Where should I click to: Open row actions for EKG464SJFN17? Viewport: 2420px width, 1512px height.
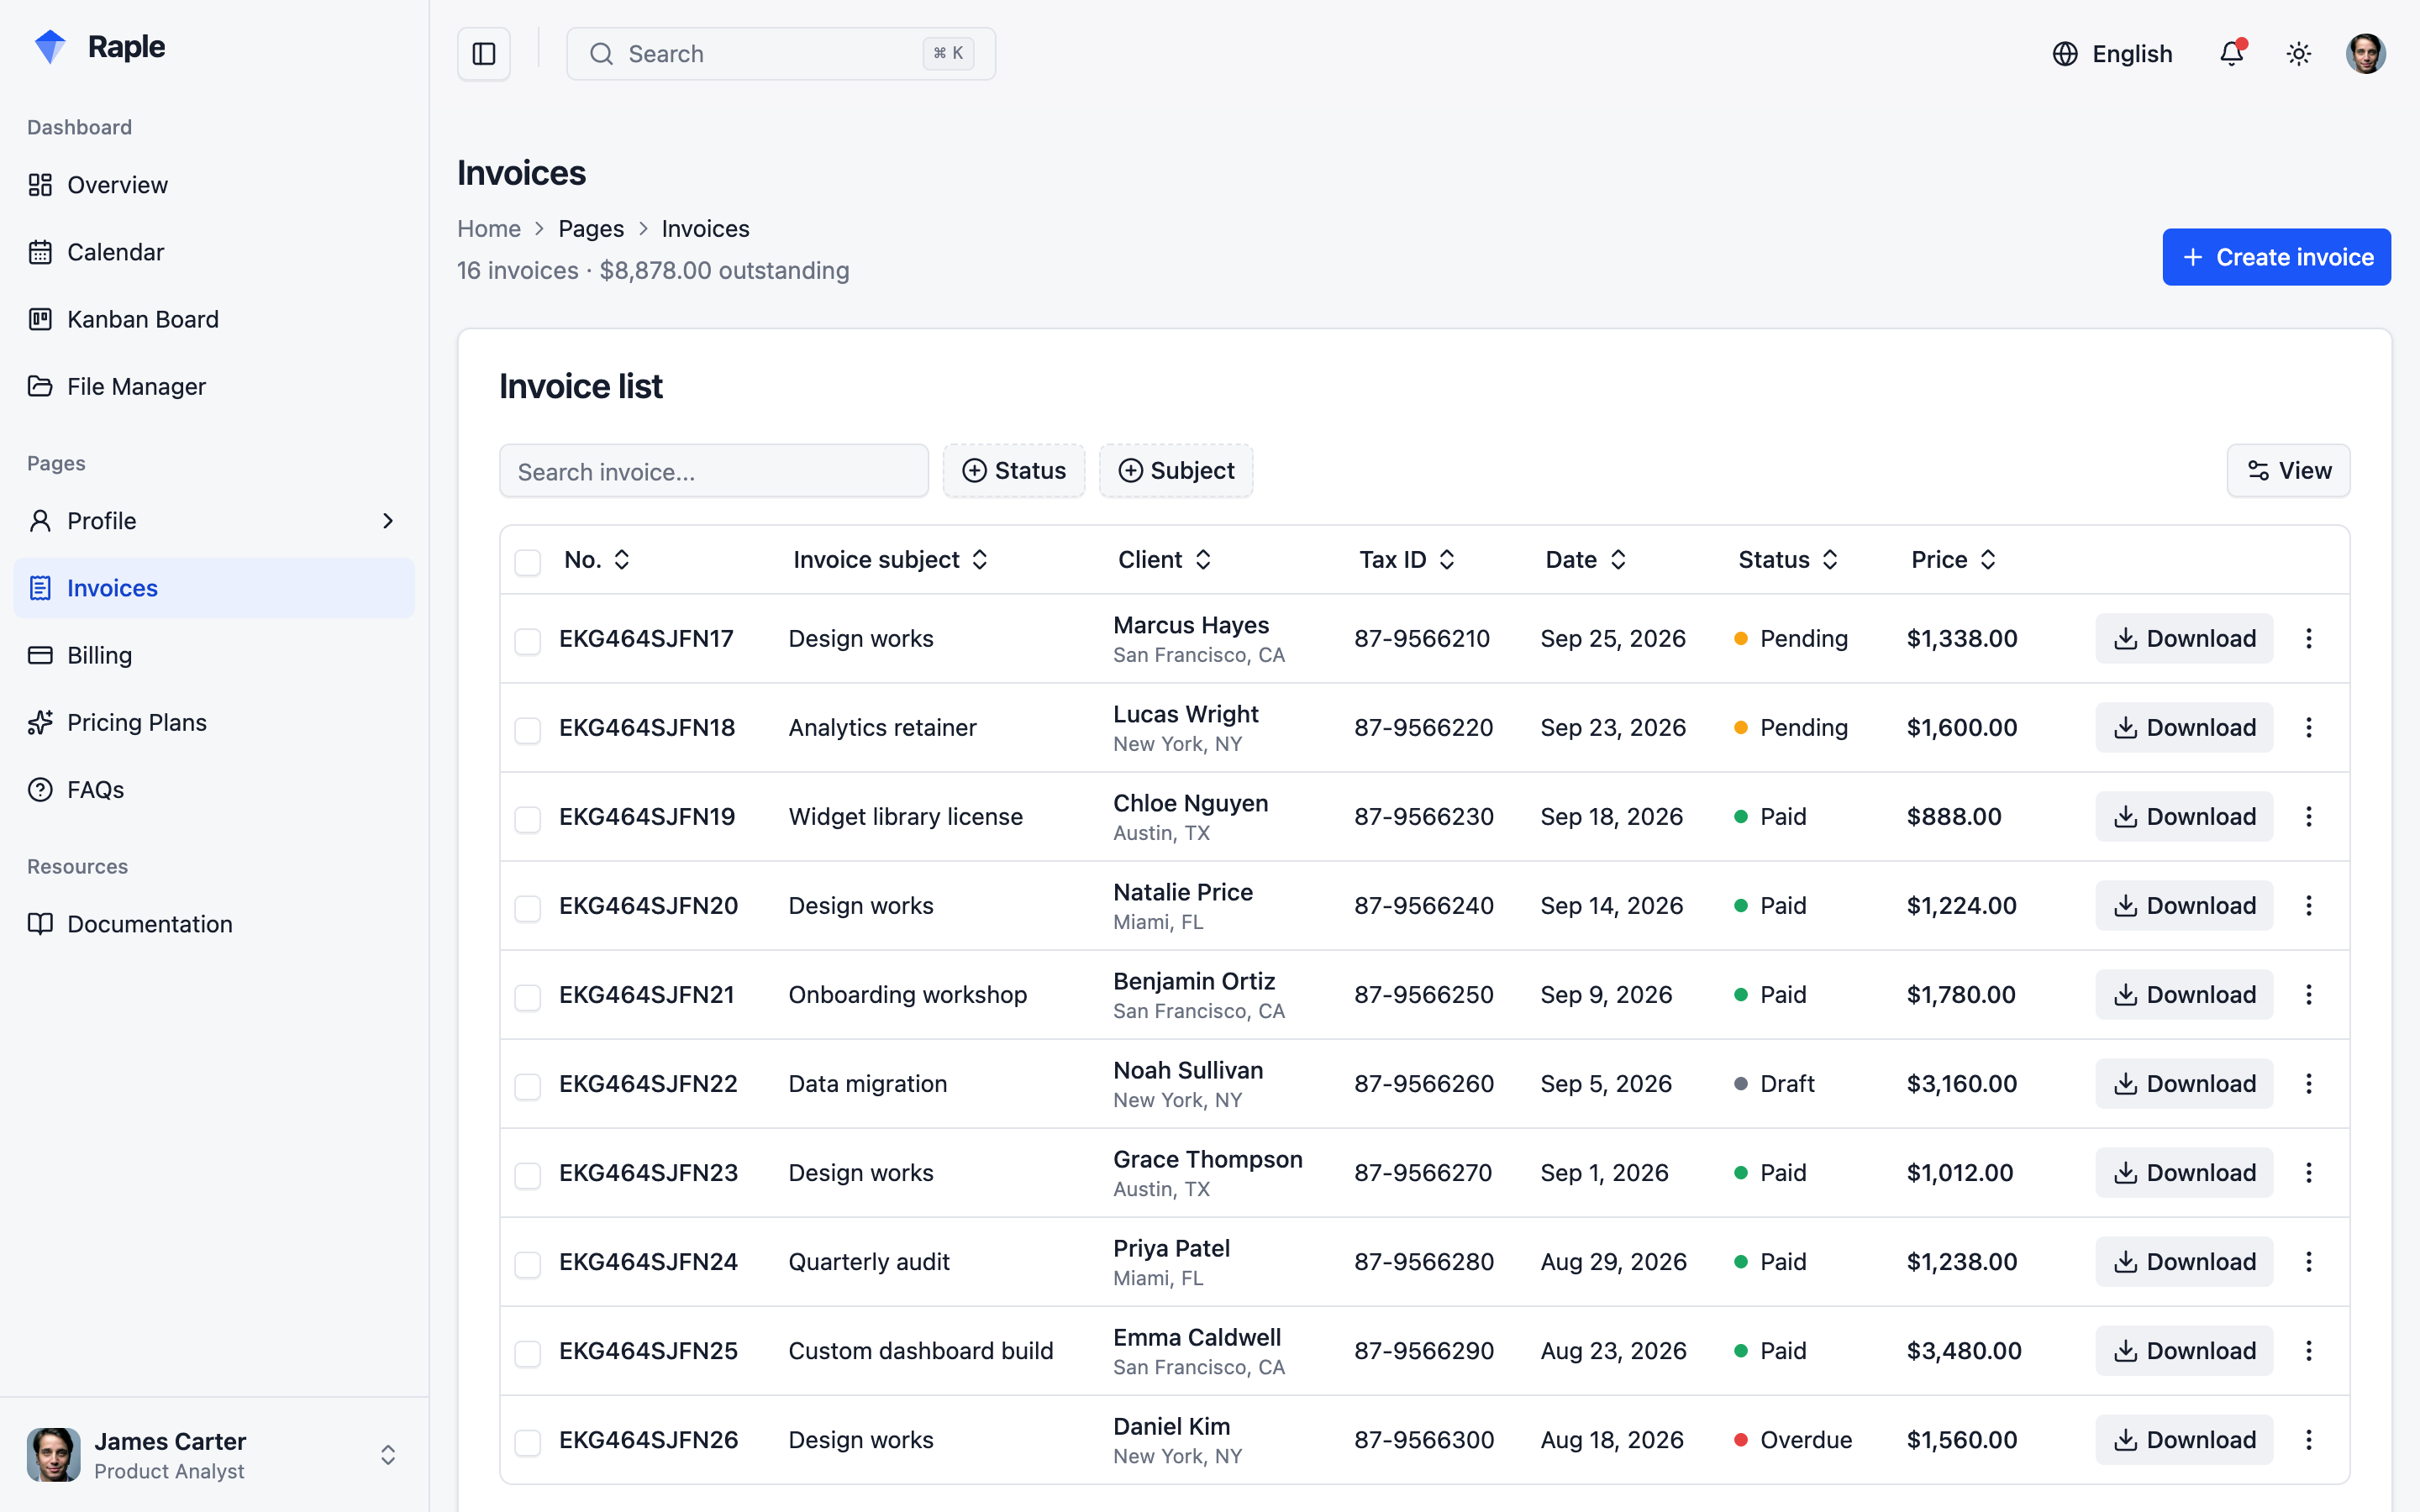pyautogui.click(x=2309, y=638)
